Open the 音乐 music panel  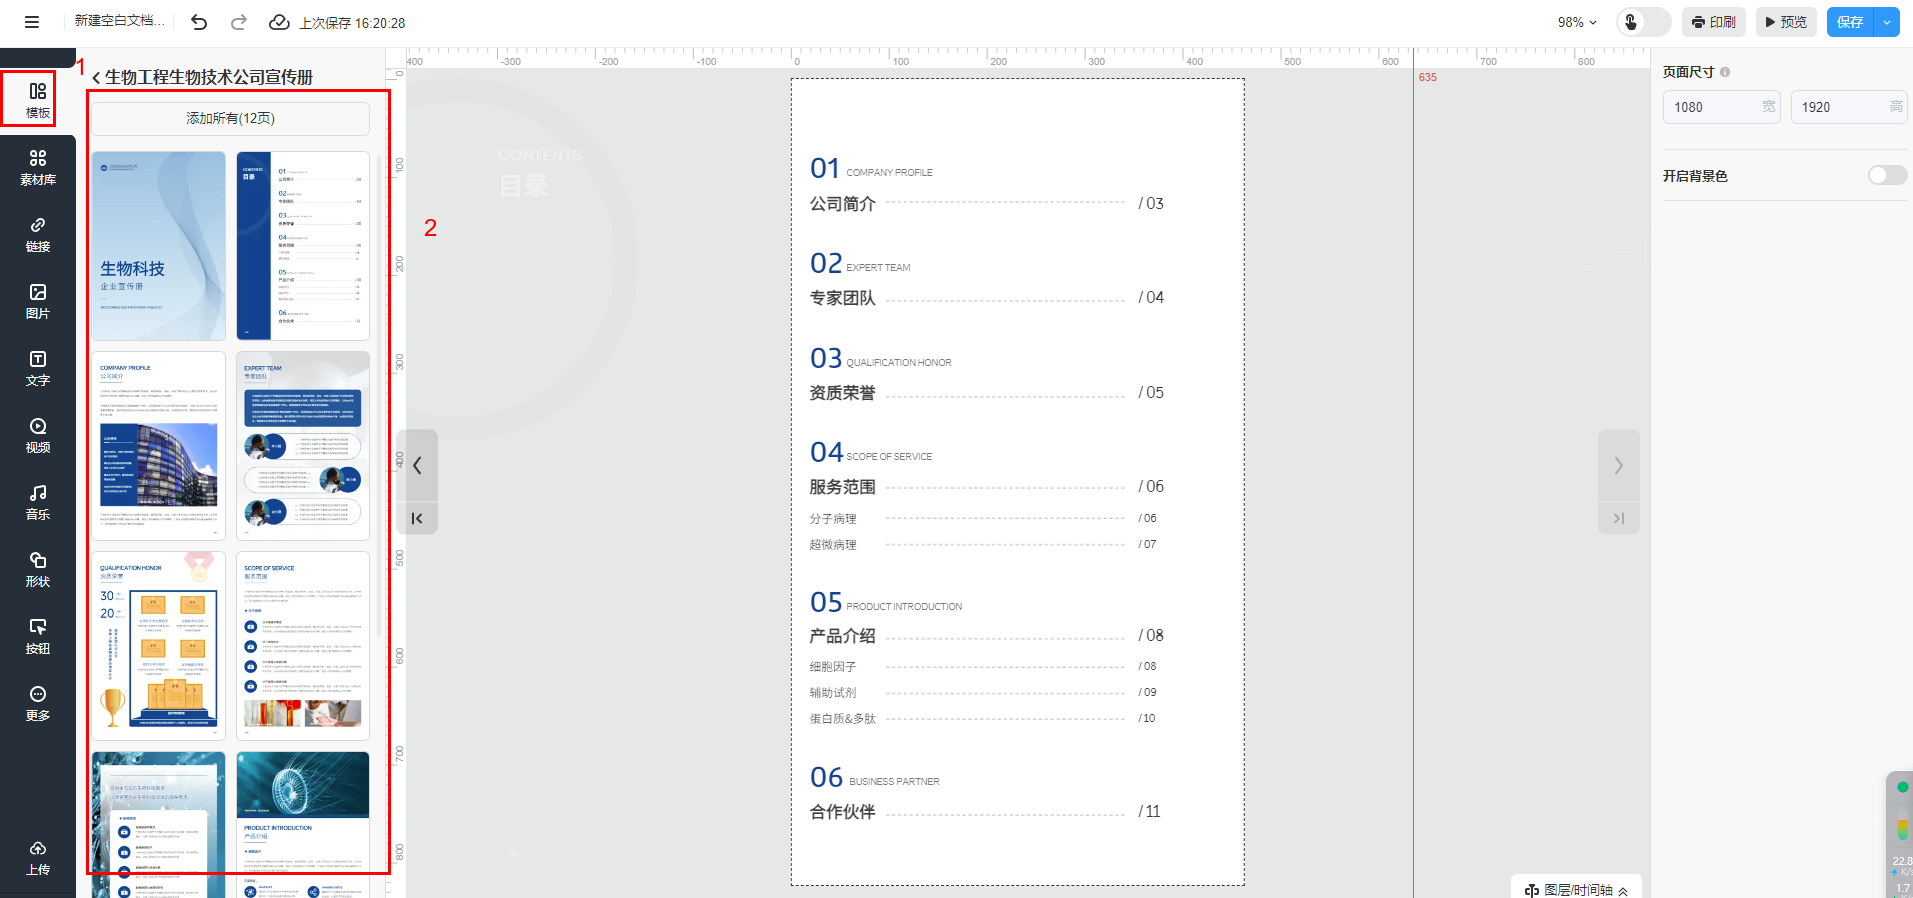[x=38, y=502]
